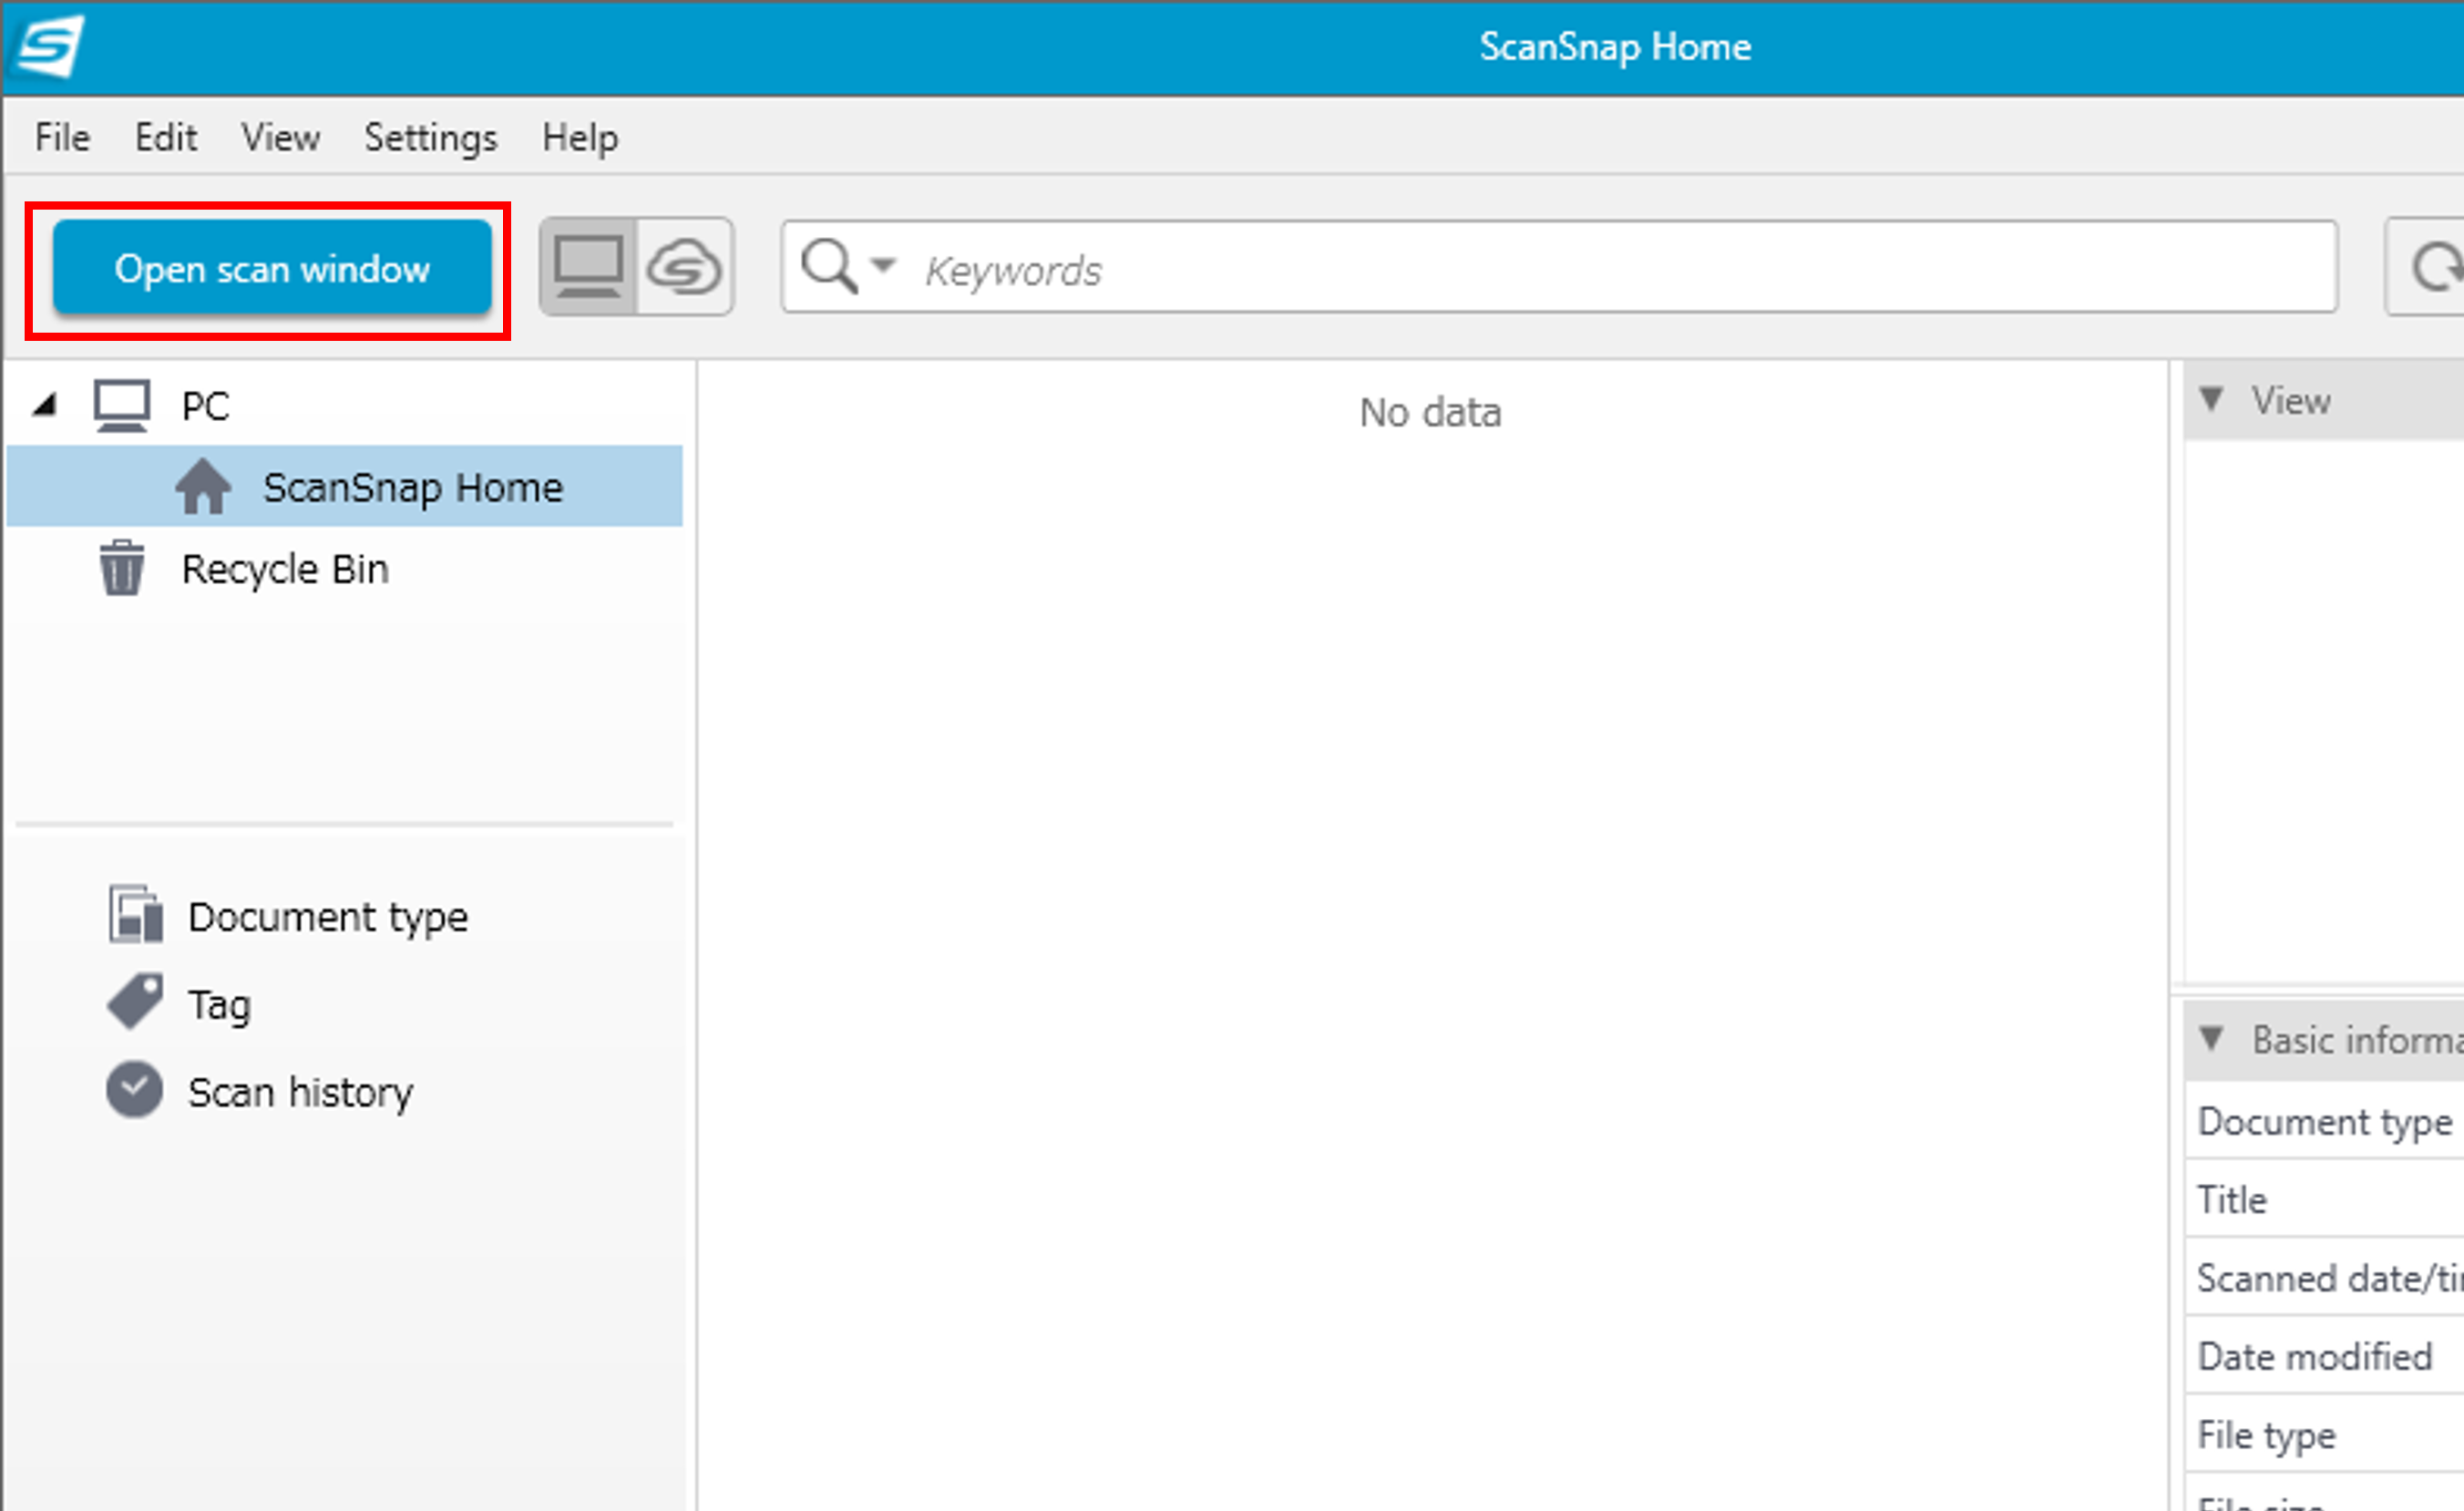Switch to local PC view icon
The height and width of the screenshot is (1511, 2464).
coord(588,267)
